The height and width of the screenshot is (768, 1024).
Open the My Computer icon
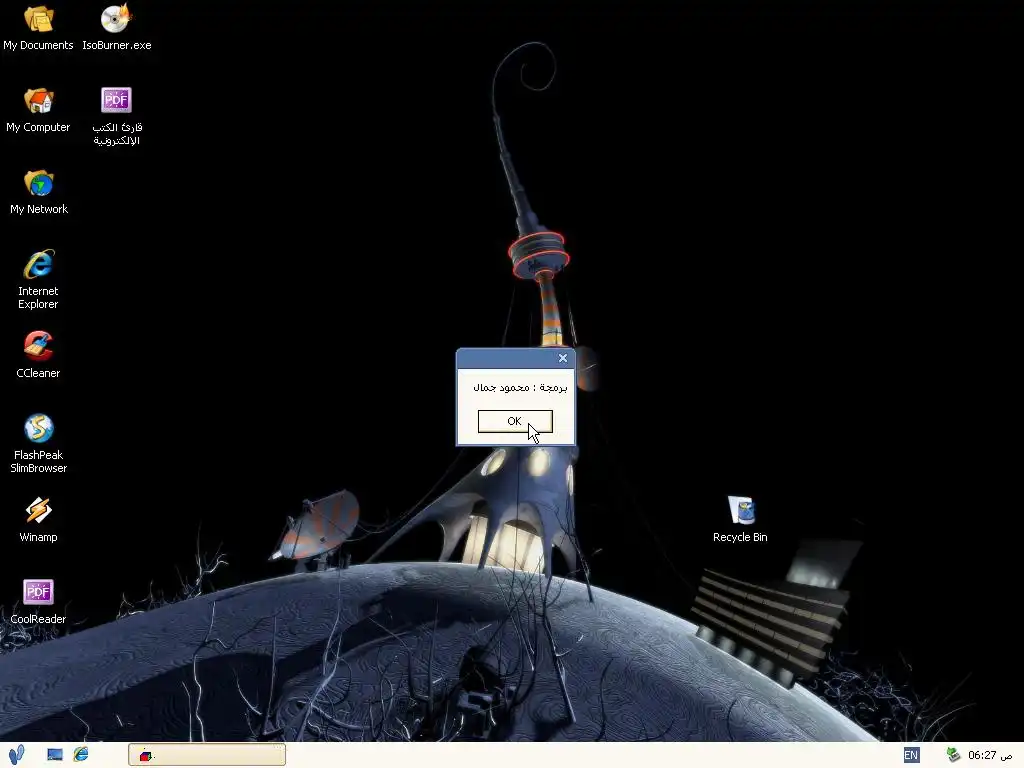pyautogui.click(x=38, y=110)
